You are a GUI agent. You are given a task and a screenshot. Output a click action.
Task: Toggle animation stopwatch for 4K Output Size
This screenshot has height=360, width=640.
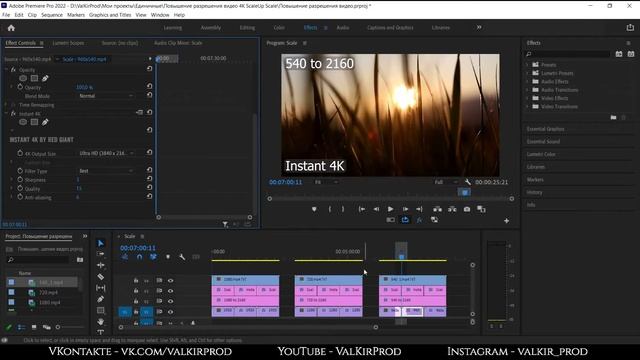point(20,153)
